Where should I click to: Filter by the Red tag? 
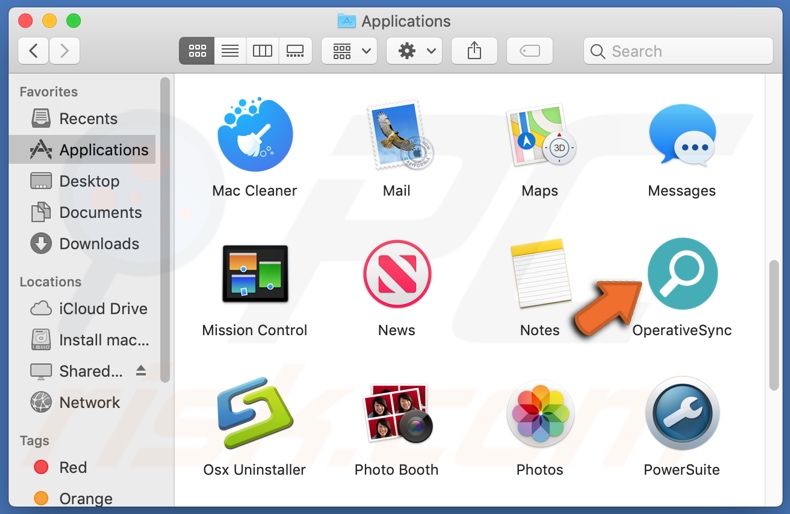point(82,467)
